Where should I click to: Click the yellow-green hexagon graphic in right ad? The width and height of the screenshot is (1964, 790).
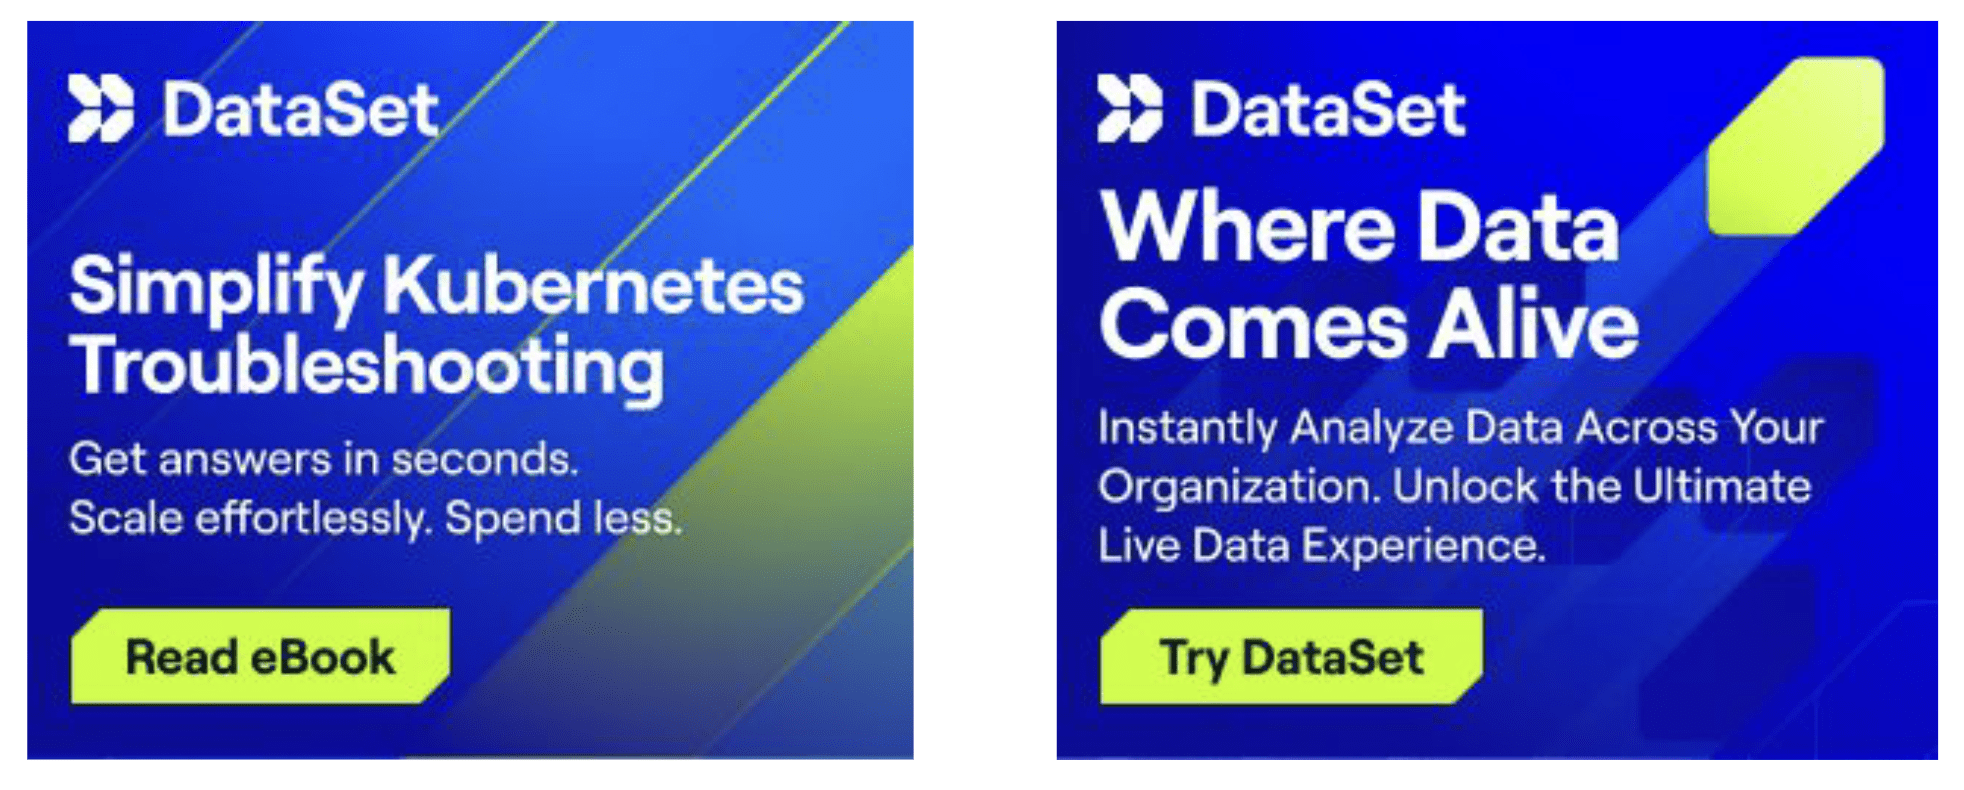[1796, 146]
